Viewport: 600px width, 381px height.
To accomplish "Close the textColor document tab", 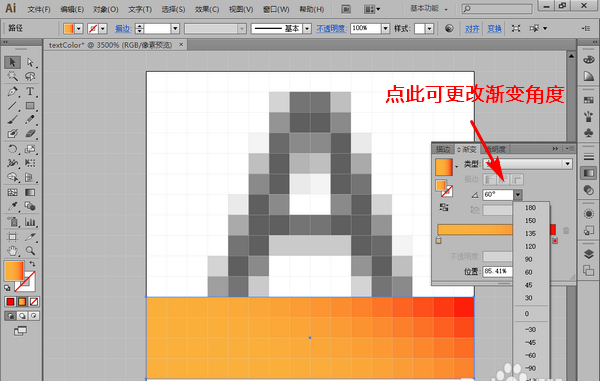I will click(x=181, y=45).
